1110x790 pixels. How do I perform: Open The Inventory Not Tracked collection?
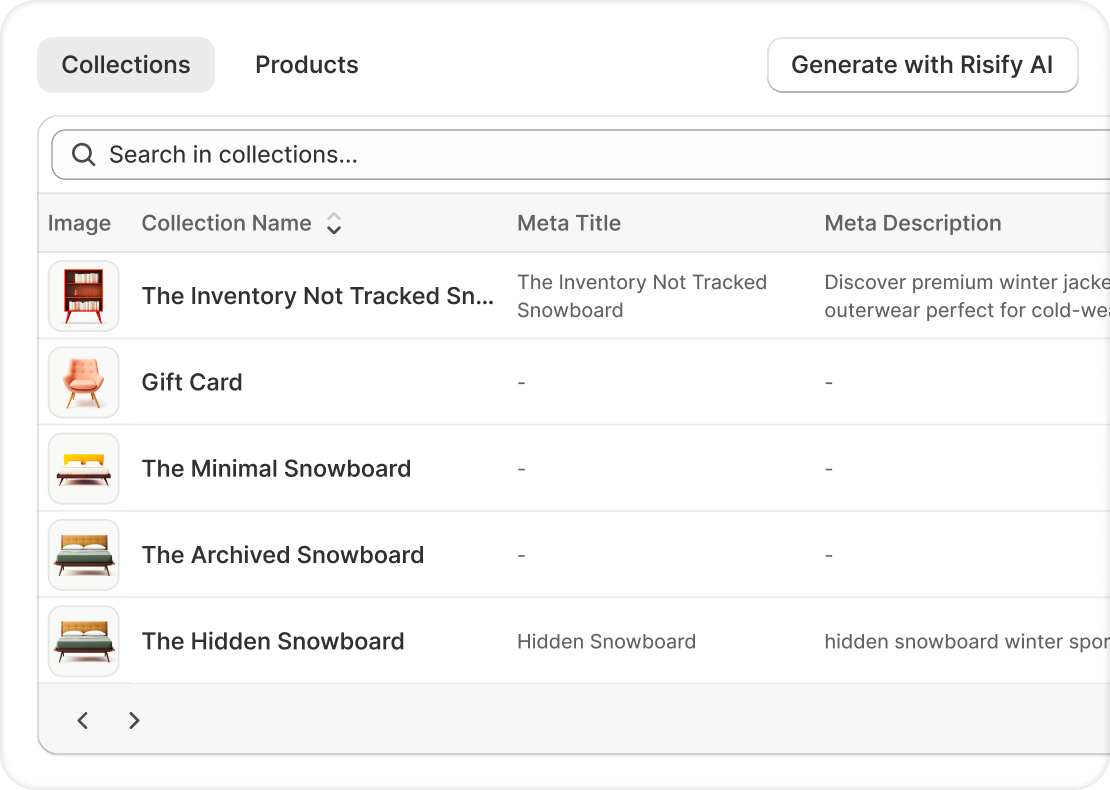coord(317,296)
